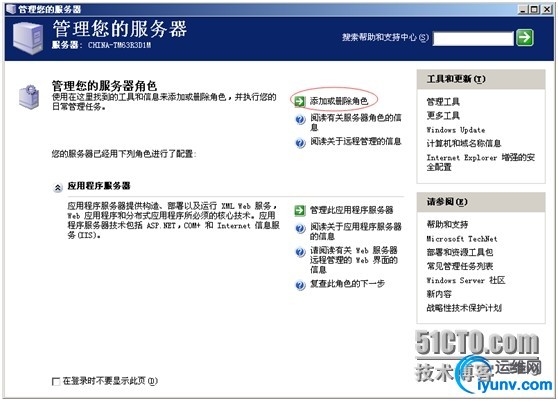
Task: Open 管理工具 link
Action: pos(443,102)
